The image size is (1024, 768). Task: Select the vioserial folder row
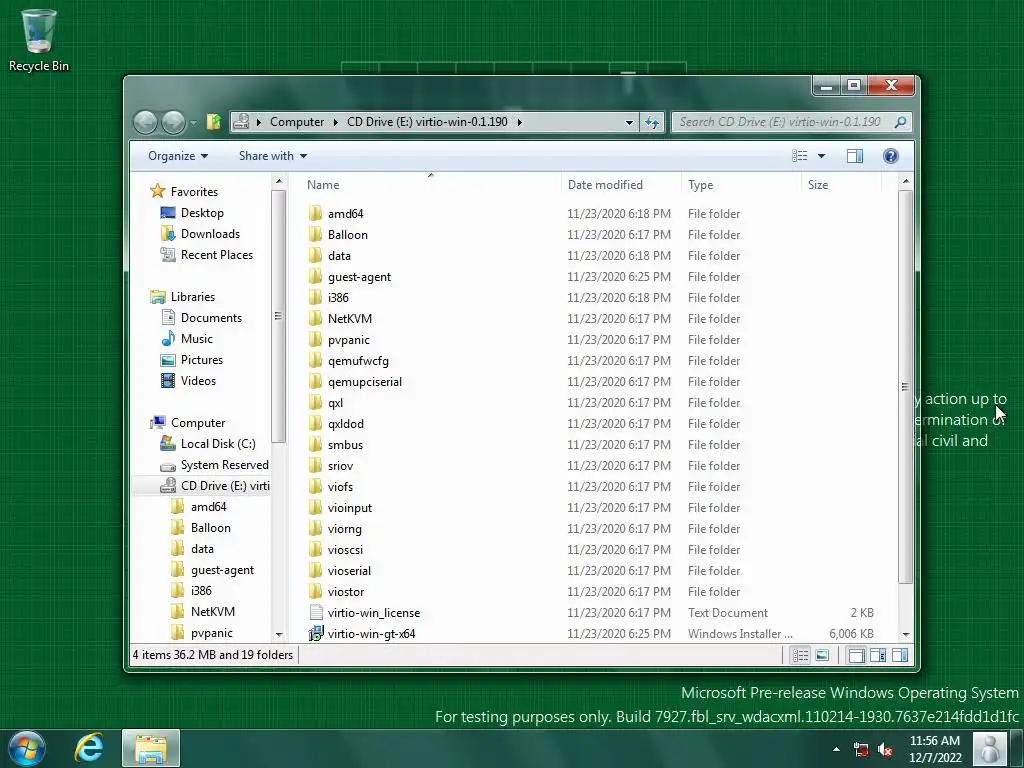(591, 571)
